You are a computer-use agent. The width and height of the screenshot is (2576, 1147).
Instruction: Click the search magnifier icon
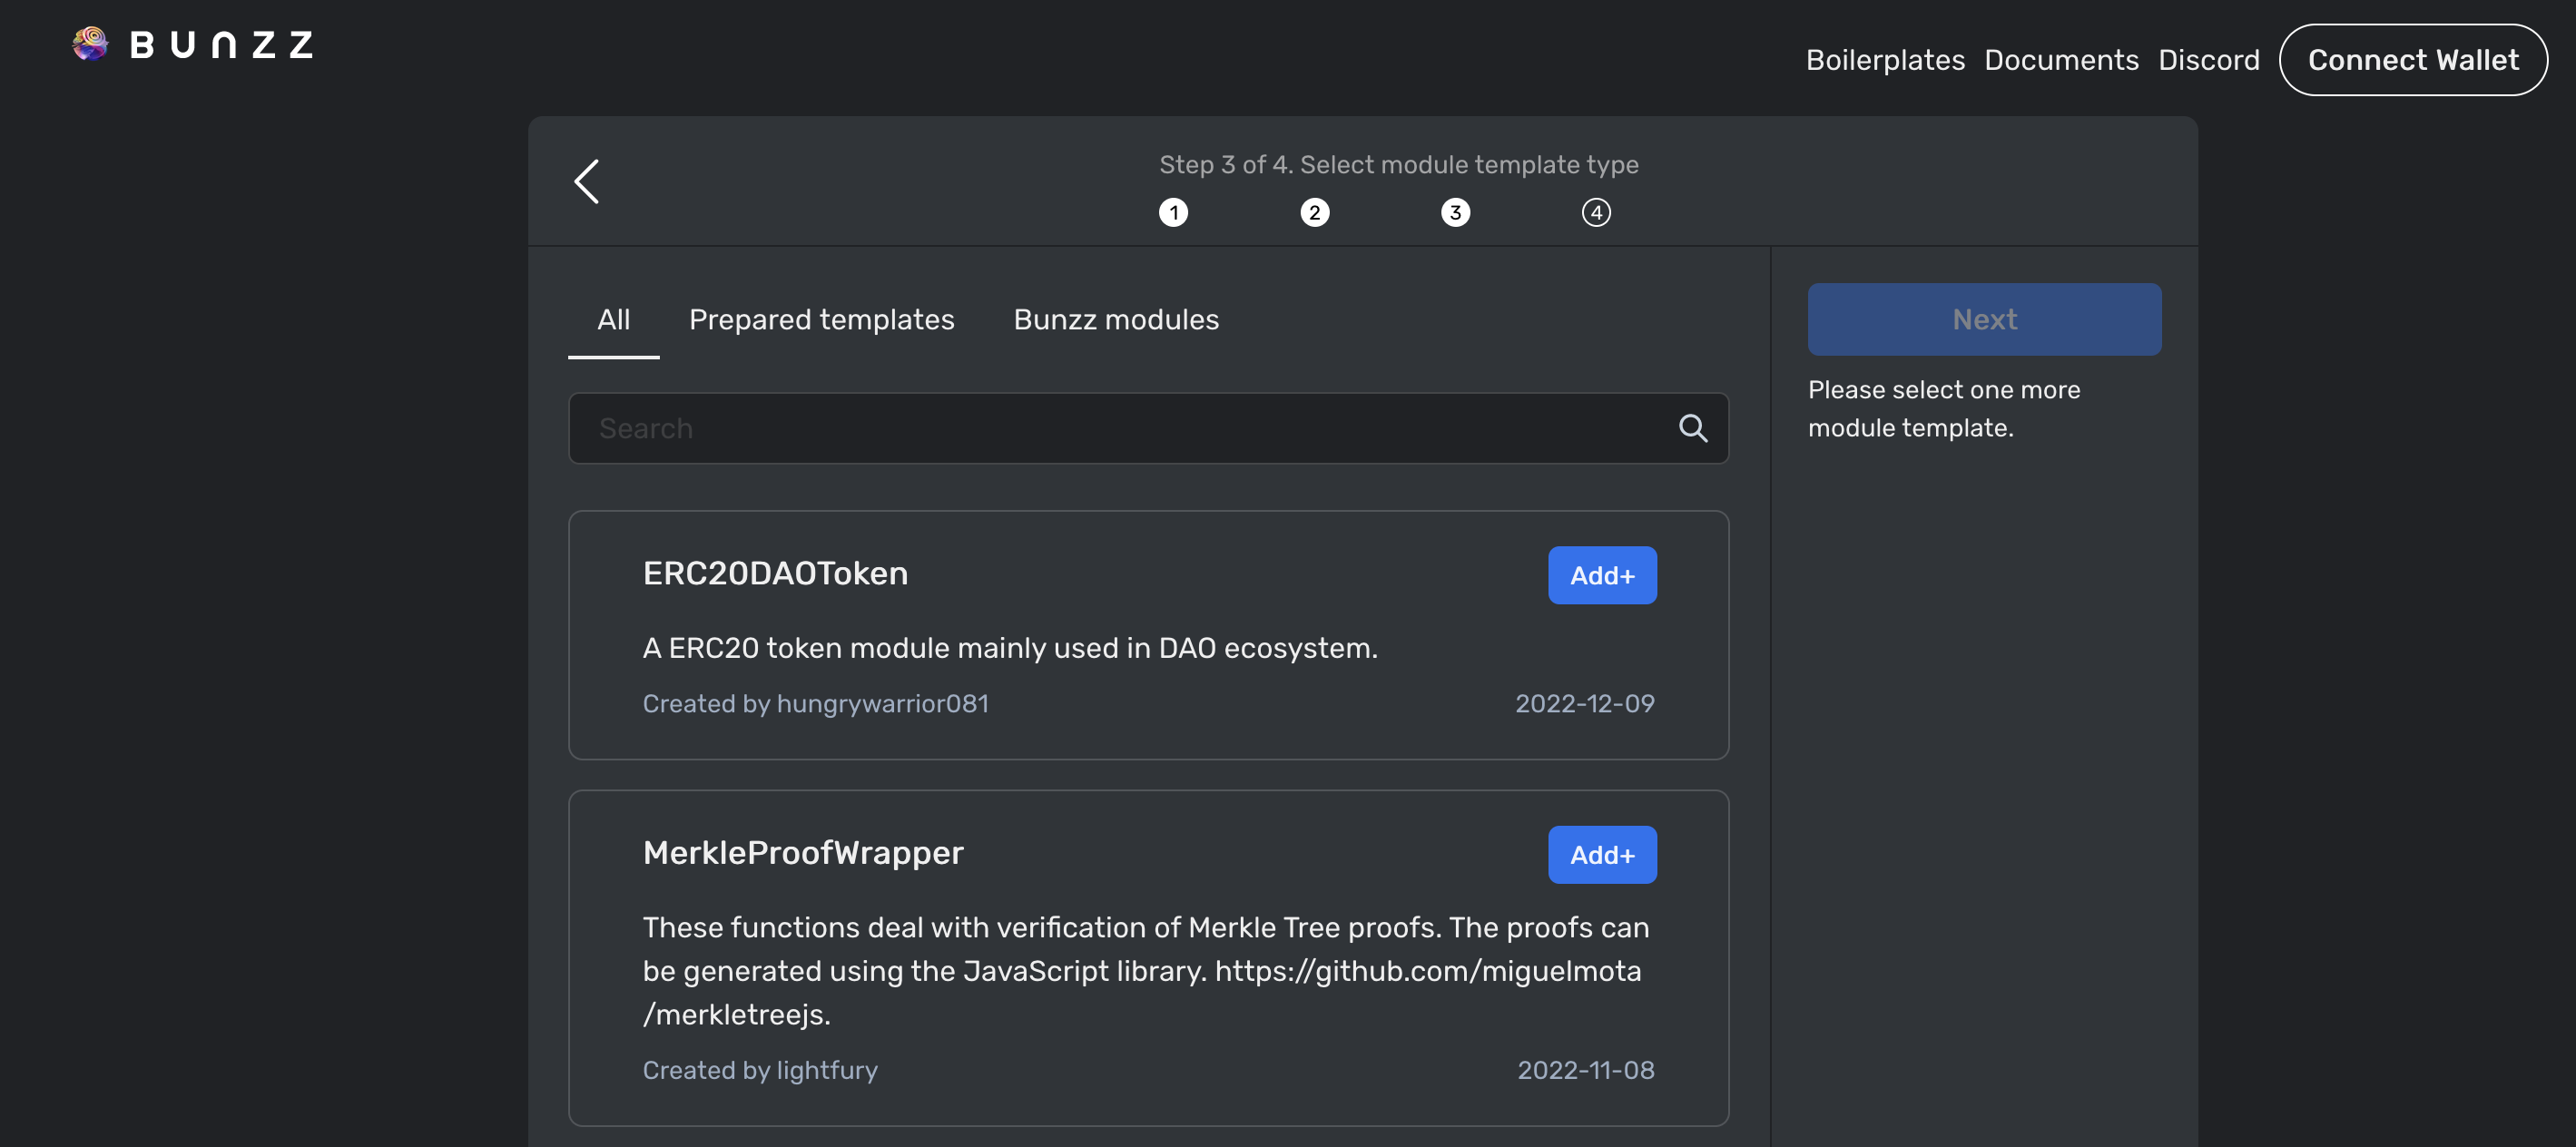click(x=1692, y=428)
